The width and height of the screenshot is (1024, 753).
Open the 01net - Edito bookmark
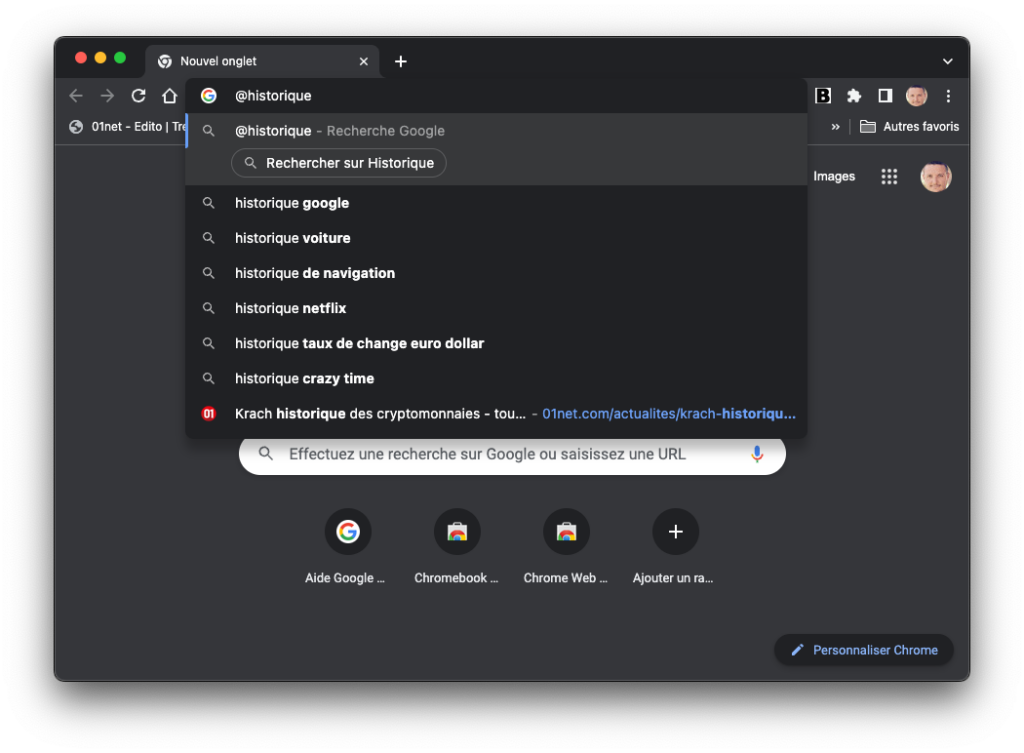pyautogui.click(x=127, y=127)
